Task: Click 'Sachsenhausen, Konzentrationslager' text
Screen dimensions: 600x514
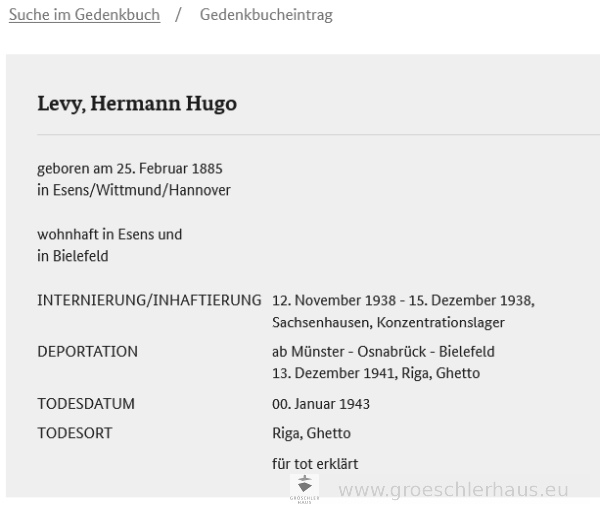Action: click(388, 322)
